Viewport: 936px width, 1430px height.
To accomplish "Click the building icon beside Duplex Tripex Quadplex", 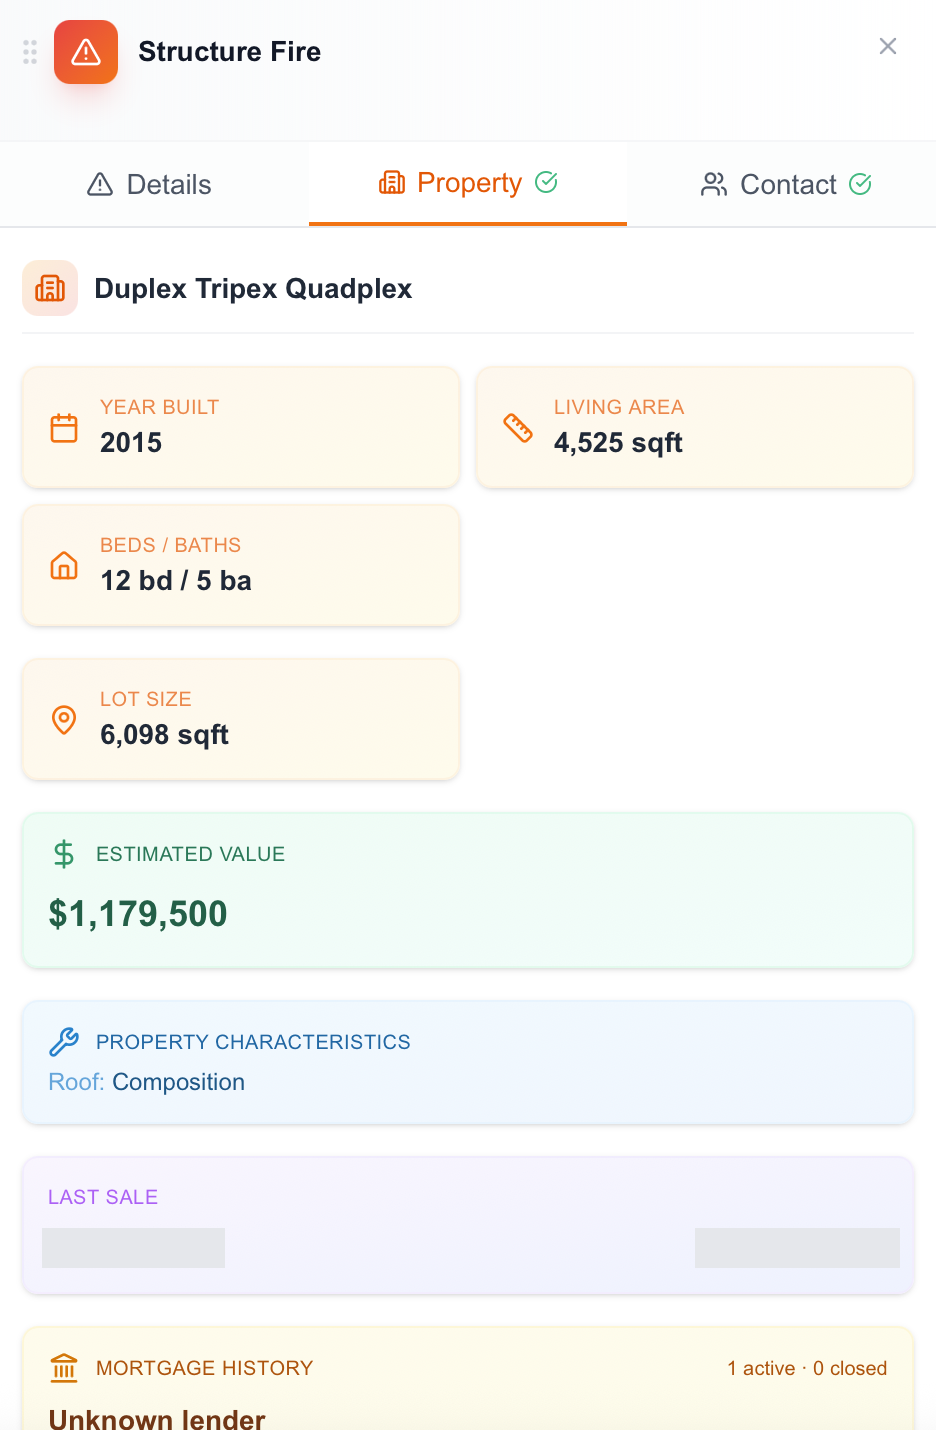I will (x=50, y=288).
